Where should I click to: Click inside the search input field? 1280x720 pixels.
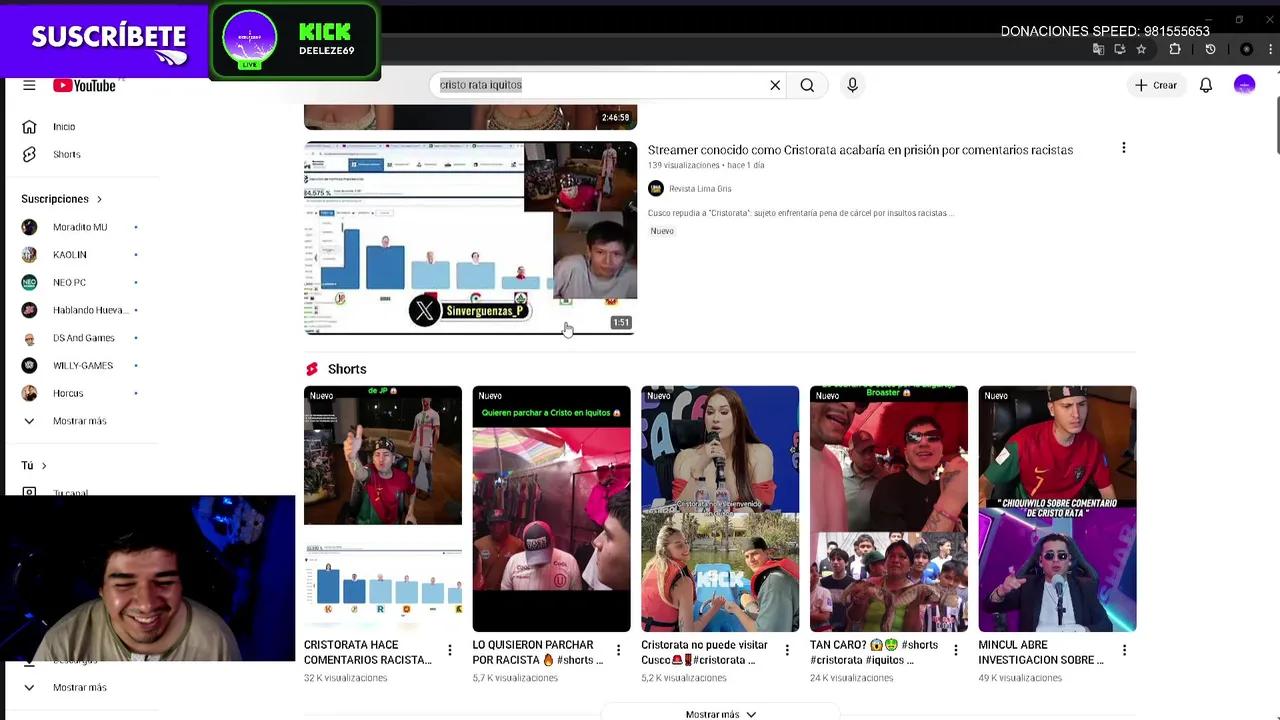pyautogui.click(x=600, y=86)
